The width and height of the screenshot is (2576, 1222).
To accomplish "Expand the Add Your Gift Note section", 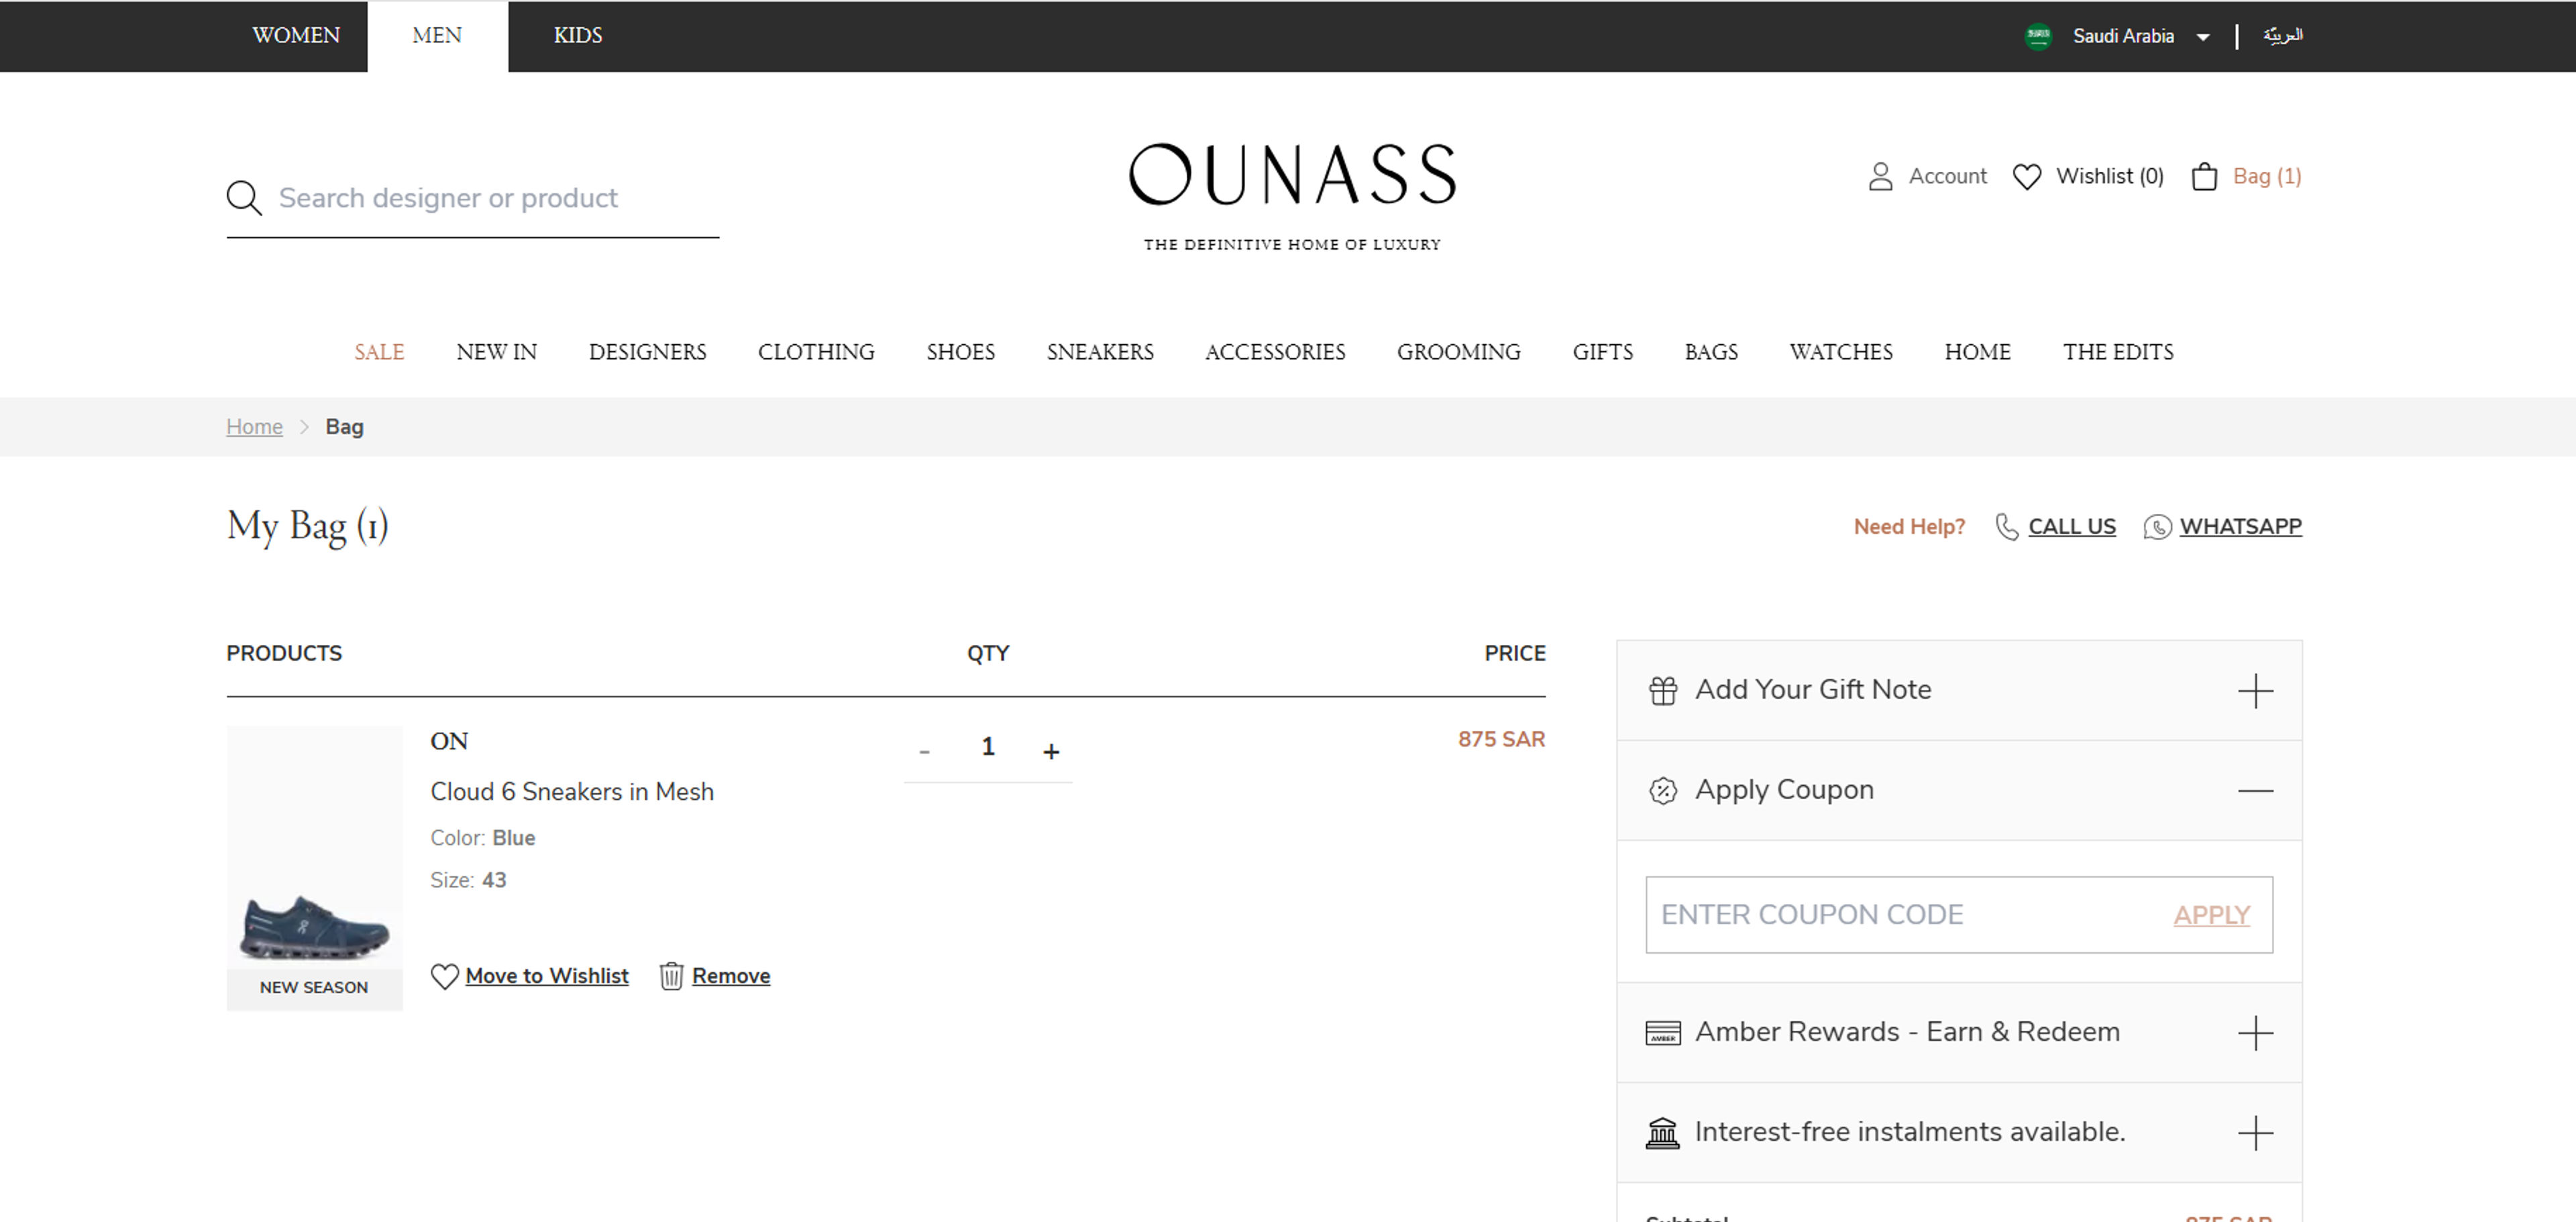I will [2255, 691].
